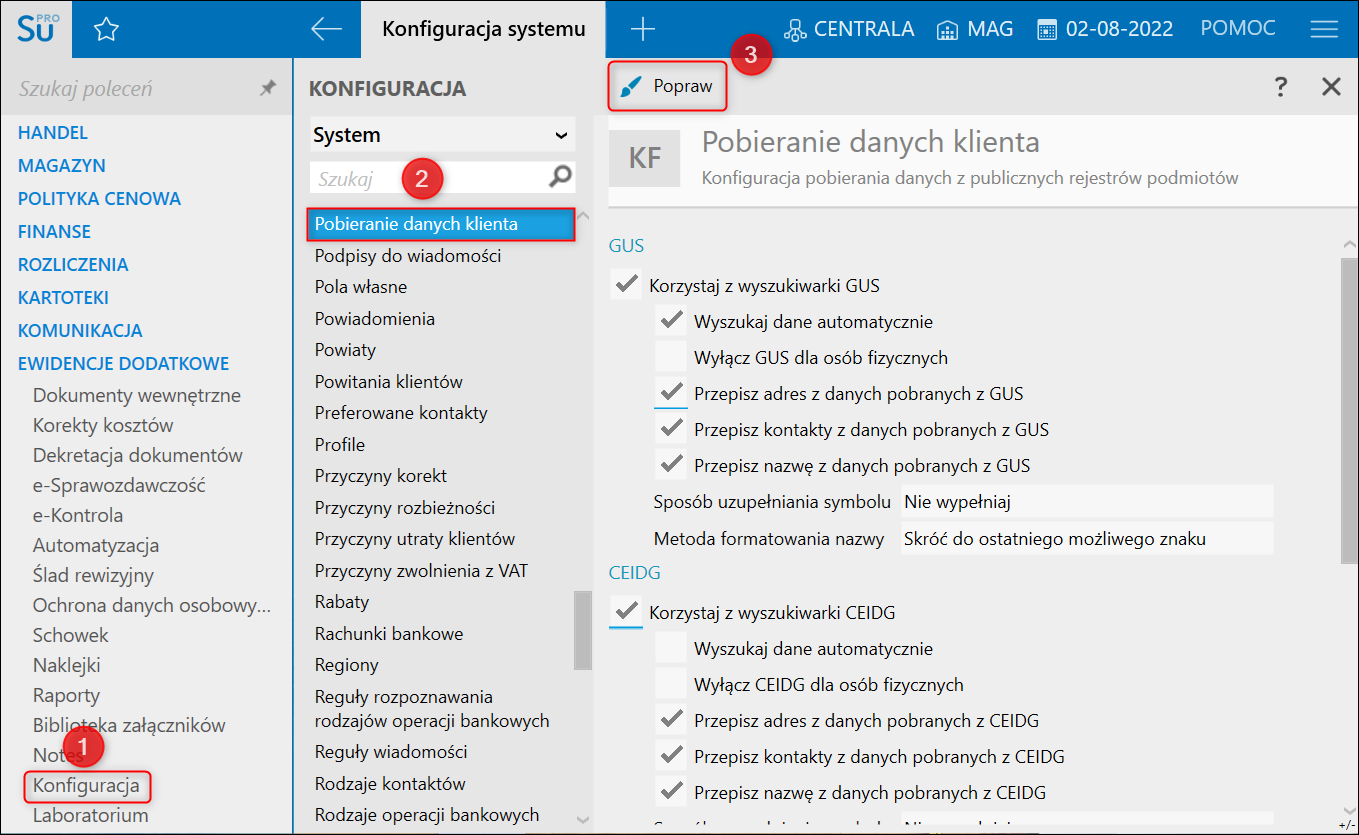Click the question mark help icon

(1280, 87)
